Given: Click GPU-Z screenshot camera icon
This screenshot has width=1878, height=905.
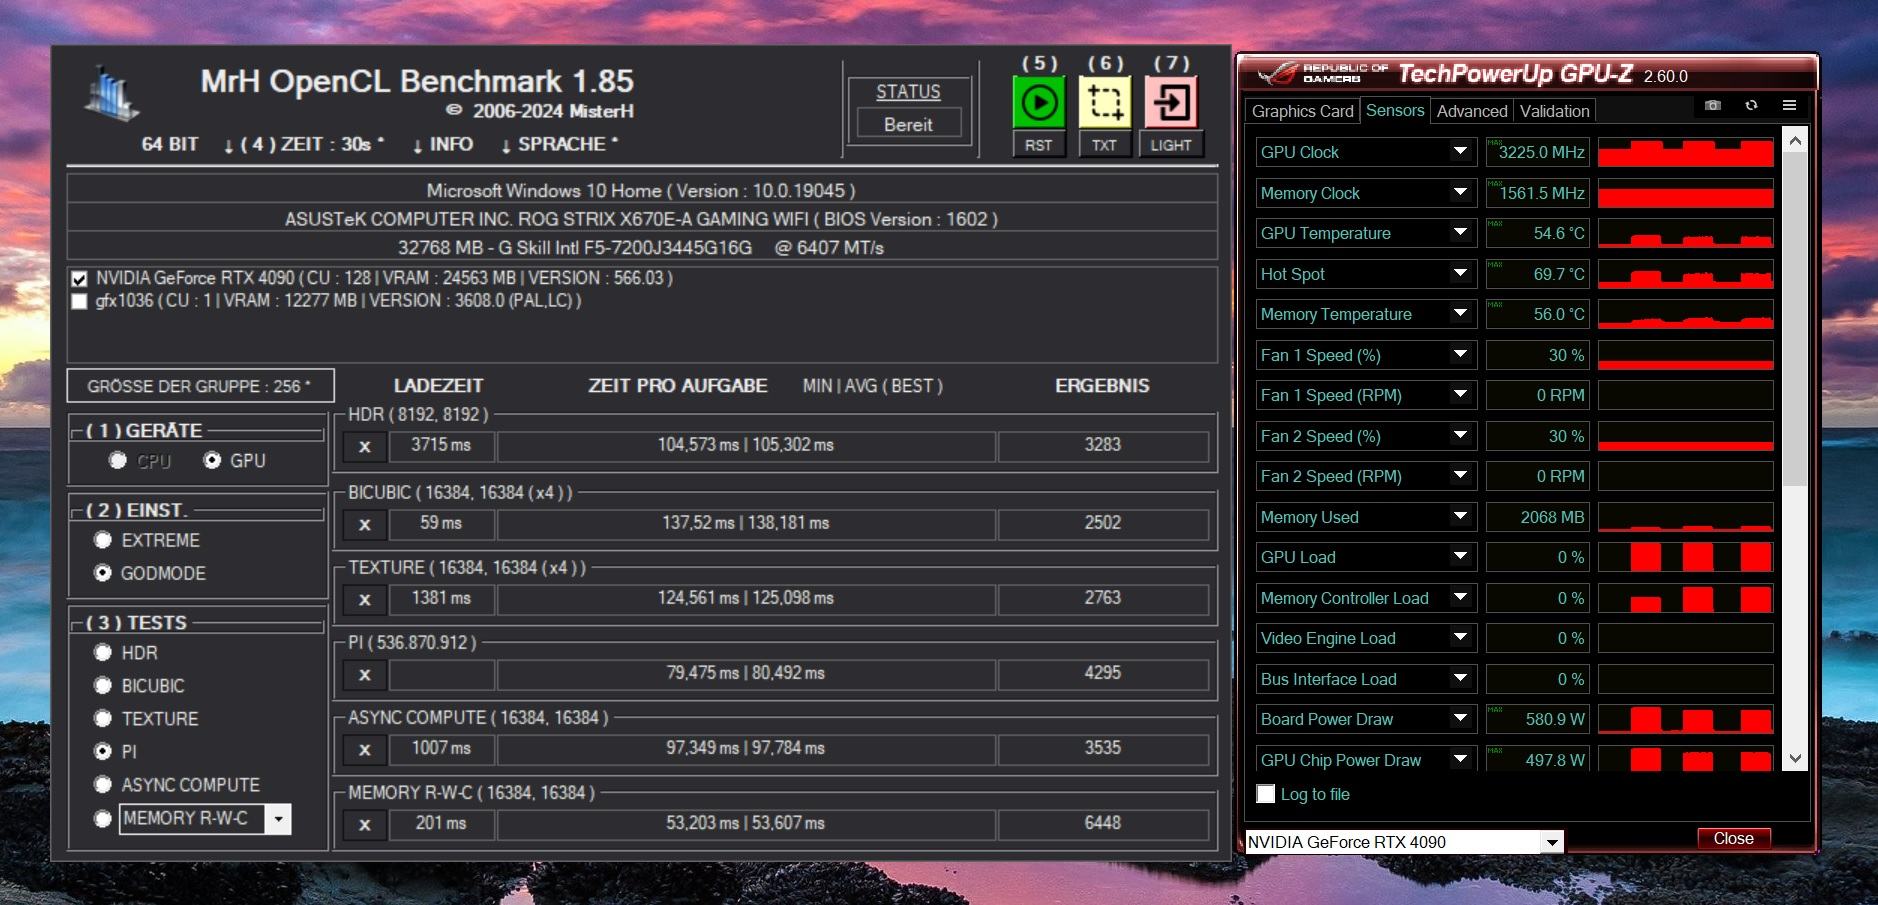Looking at the screenshot, I should click(1713, 105).
